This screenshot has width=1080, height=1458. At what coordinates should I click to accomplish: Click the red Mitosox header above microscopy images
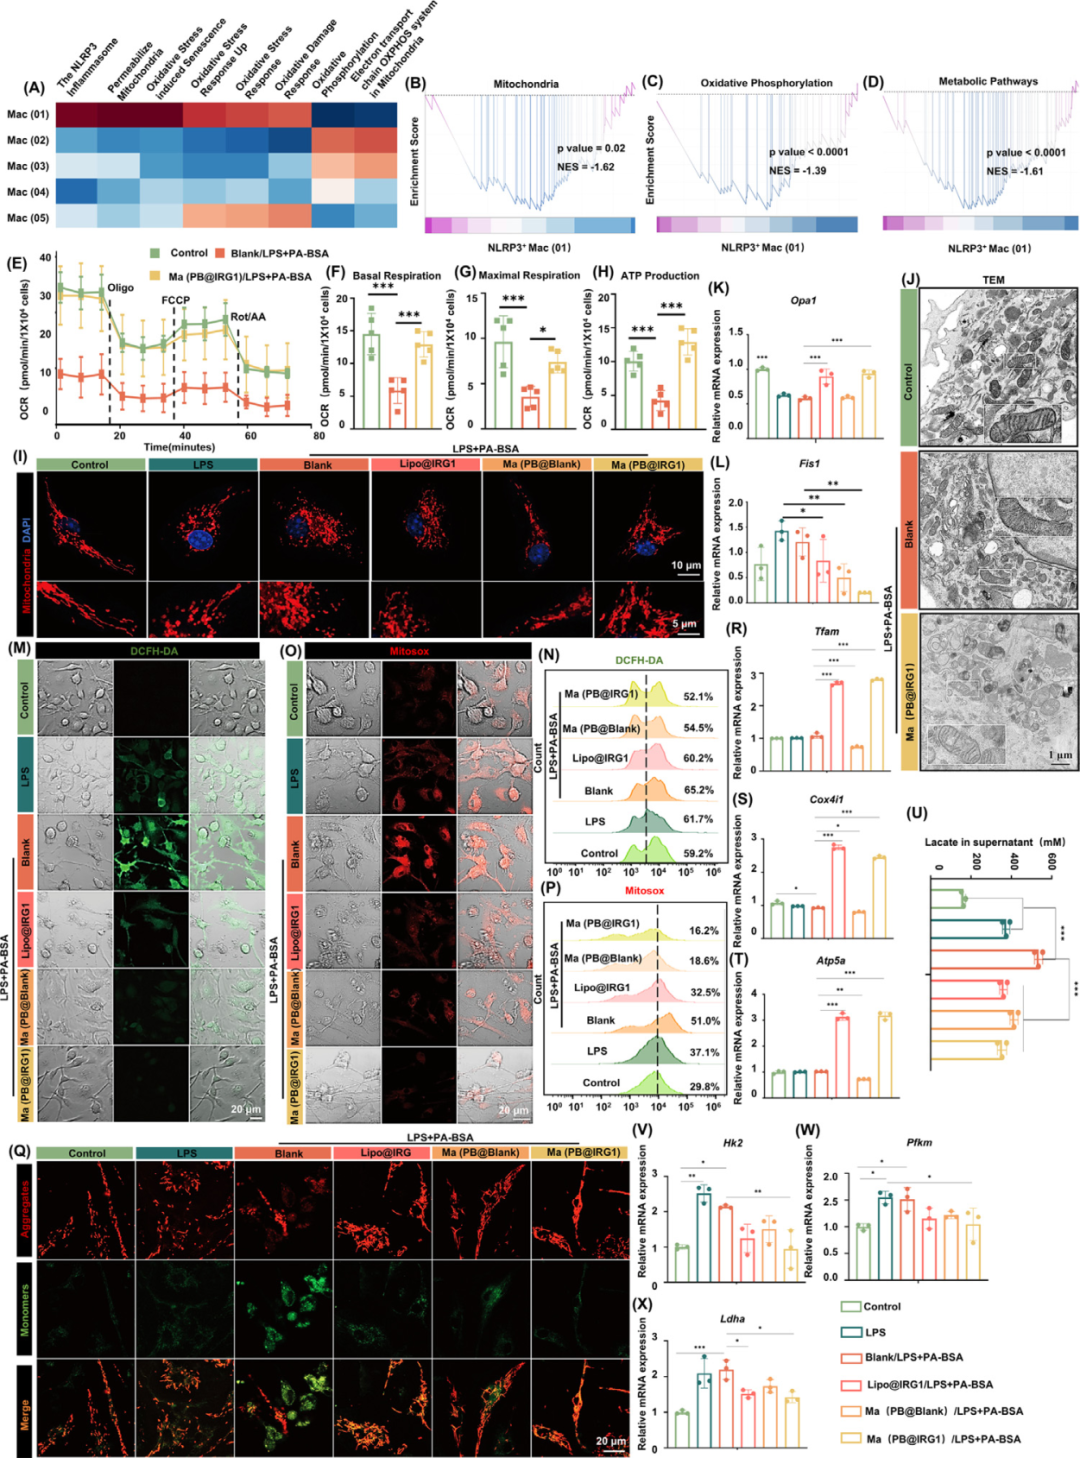(409, 651)
